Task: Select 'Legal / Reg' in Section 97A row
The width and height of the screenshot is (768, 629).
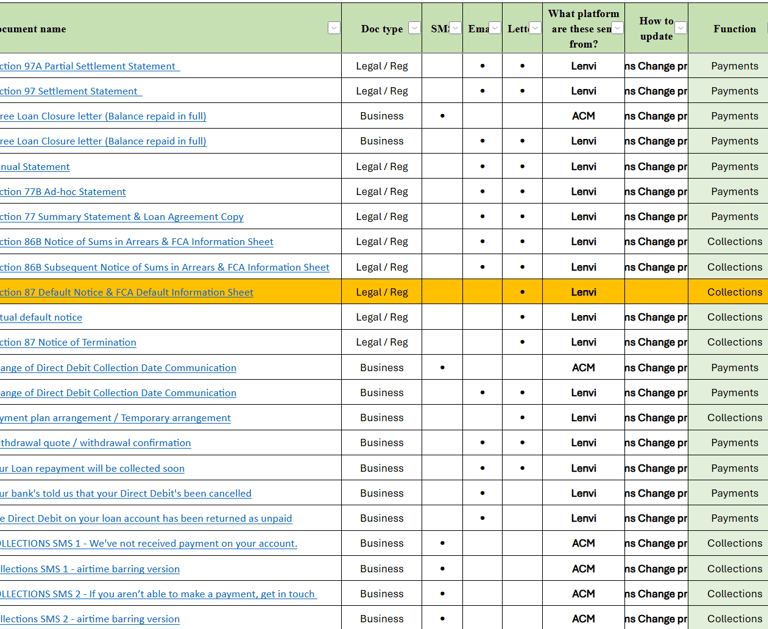Action: pos(382,66)
